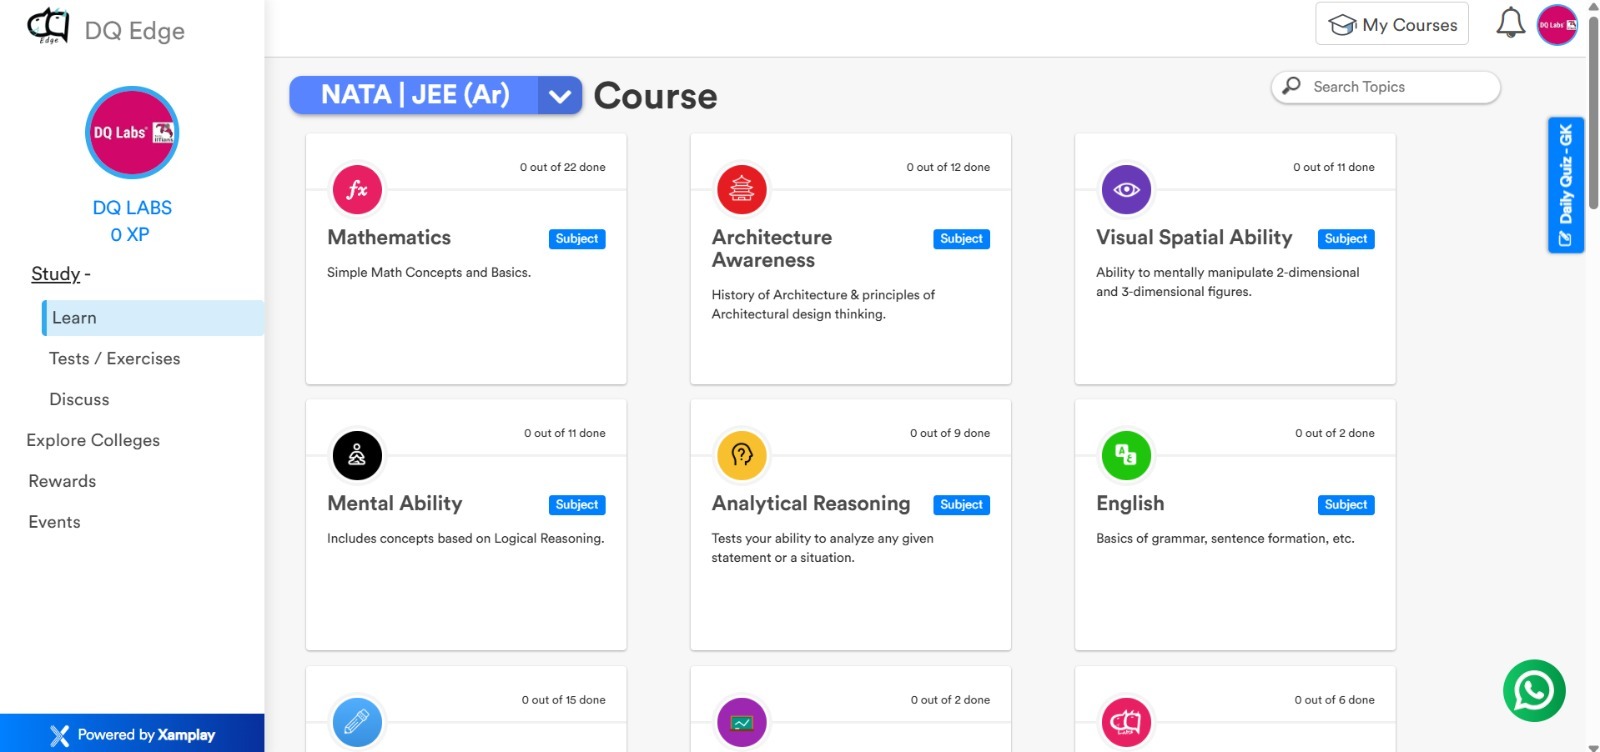Select Tests / Exercises in sidebar
This screenshot has width=1600, height=752.
coord(115,359)
